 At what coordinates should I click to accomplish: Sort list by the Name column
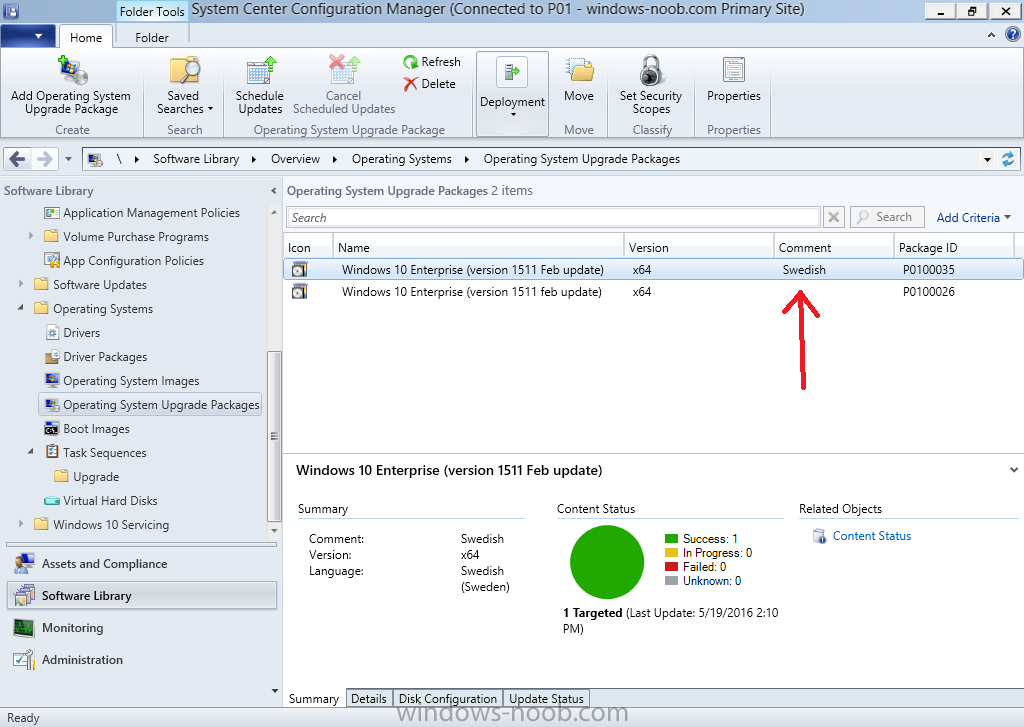tap(478, 248)
